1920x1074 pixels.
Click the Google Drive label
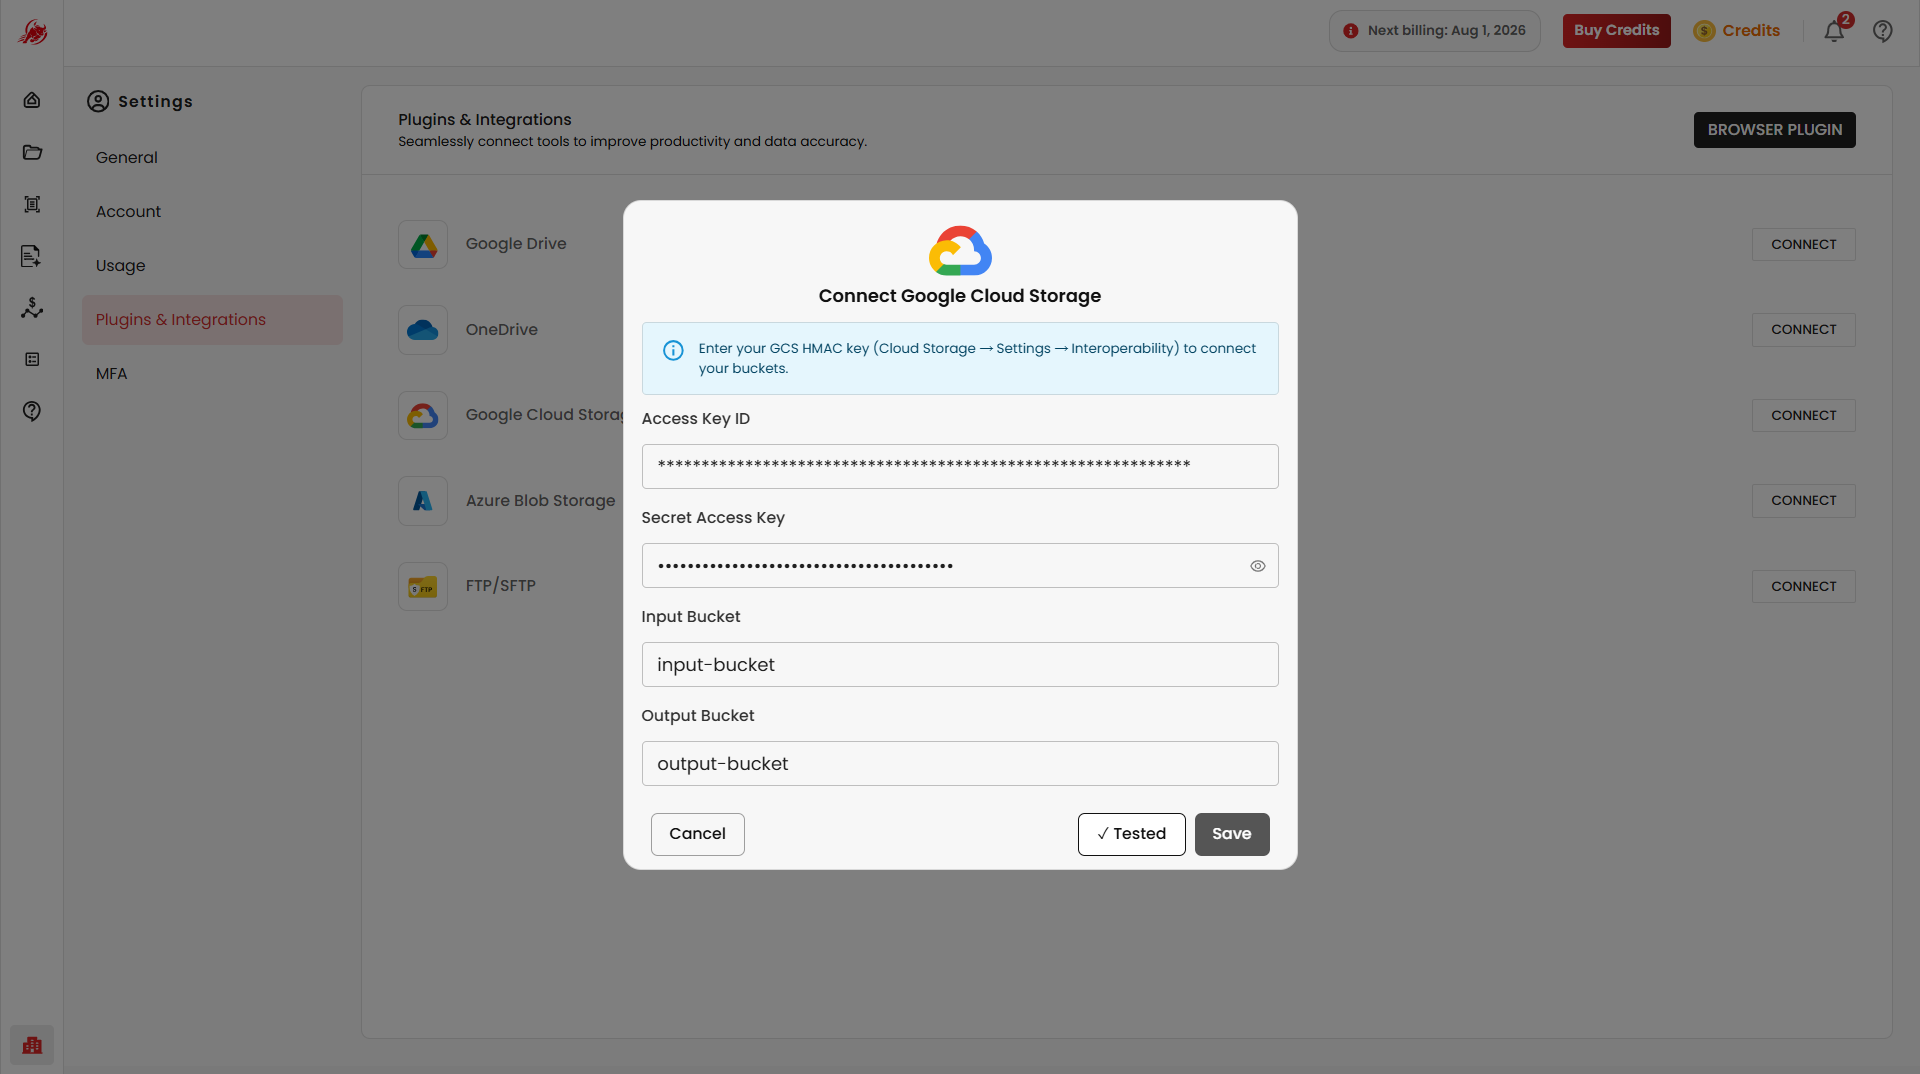pyautogui.click(x=516, y=244)
